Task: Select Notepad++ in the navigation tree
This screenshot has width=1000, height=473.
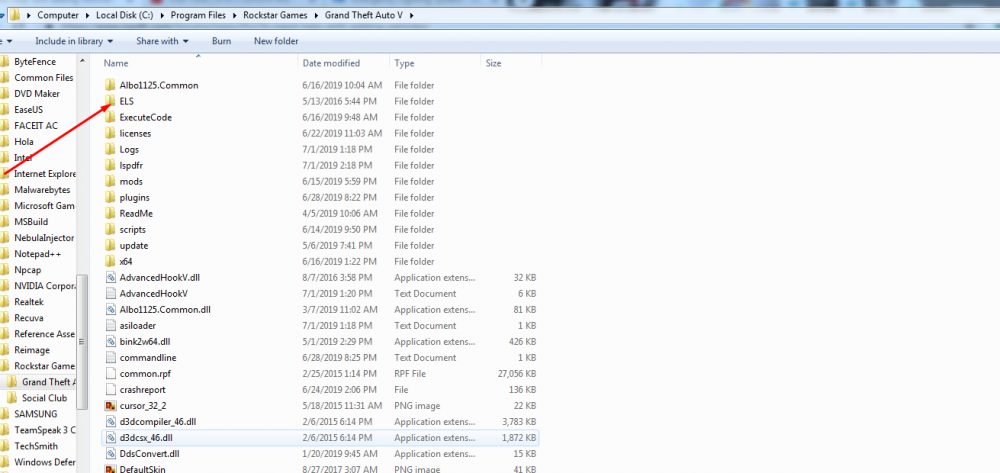Action: coord(38,254)
